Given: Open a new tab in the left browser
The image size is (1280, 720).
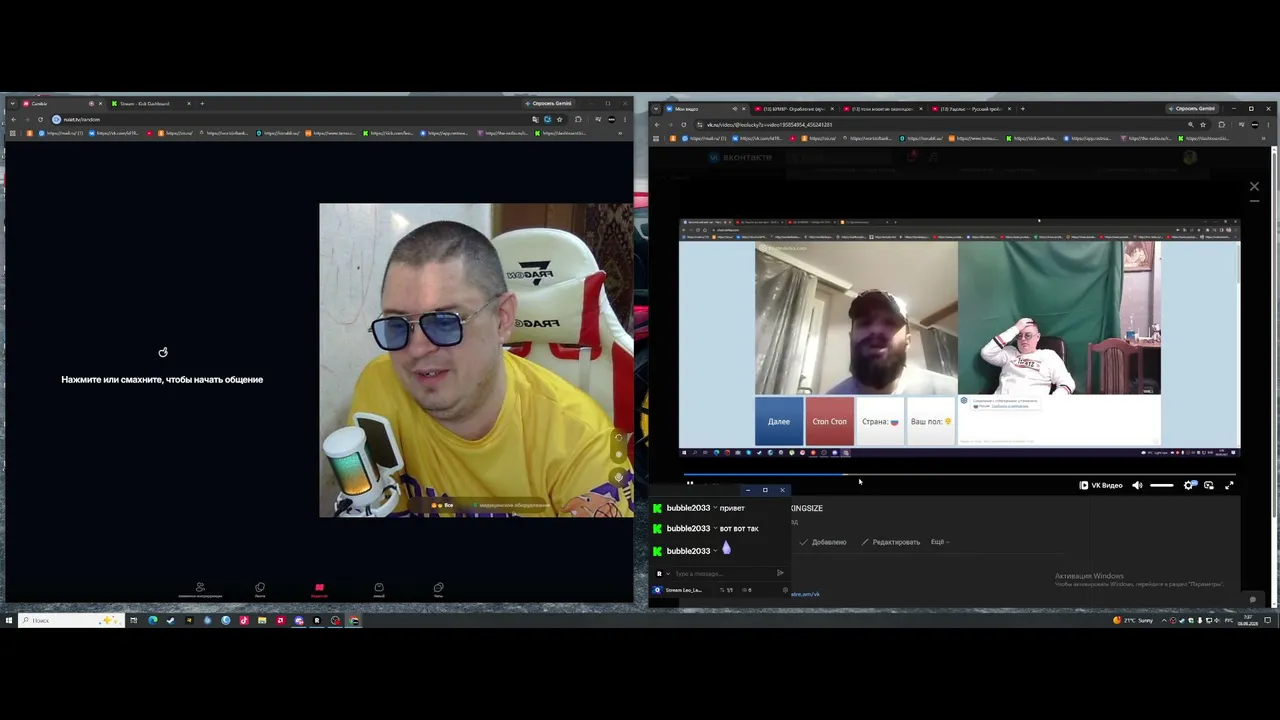Looking at the screenshot, I should tap(202, 104).
